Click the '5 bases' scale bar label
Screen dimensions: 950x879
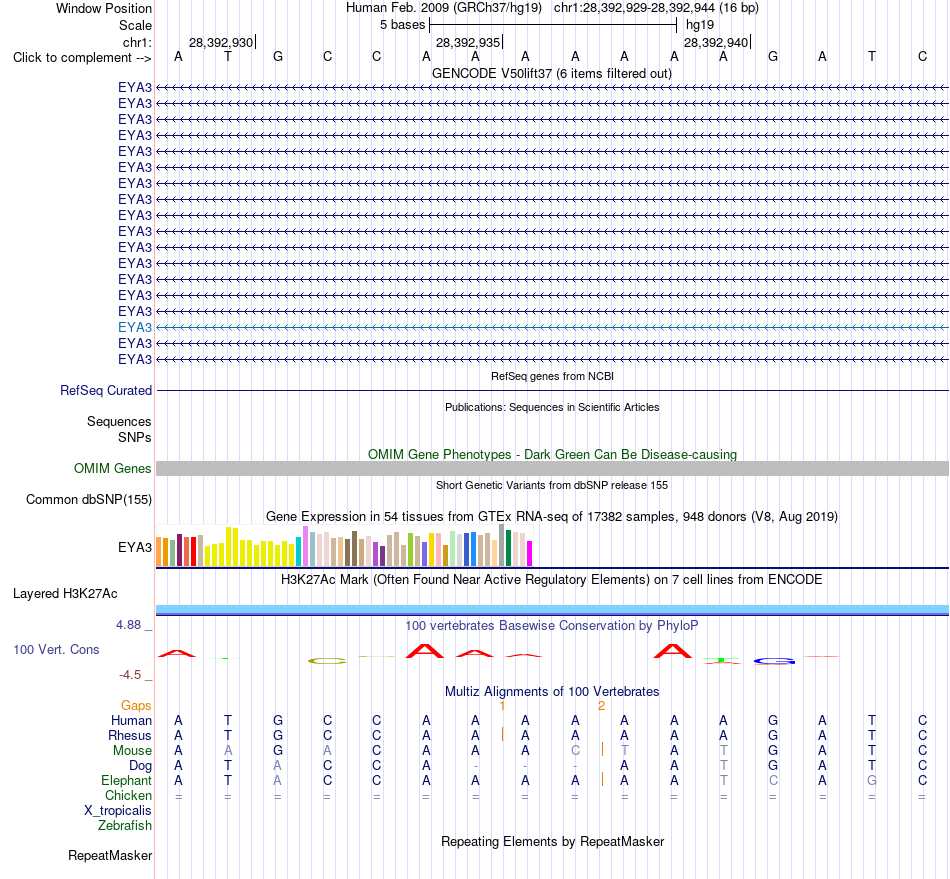pos(402,25)
